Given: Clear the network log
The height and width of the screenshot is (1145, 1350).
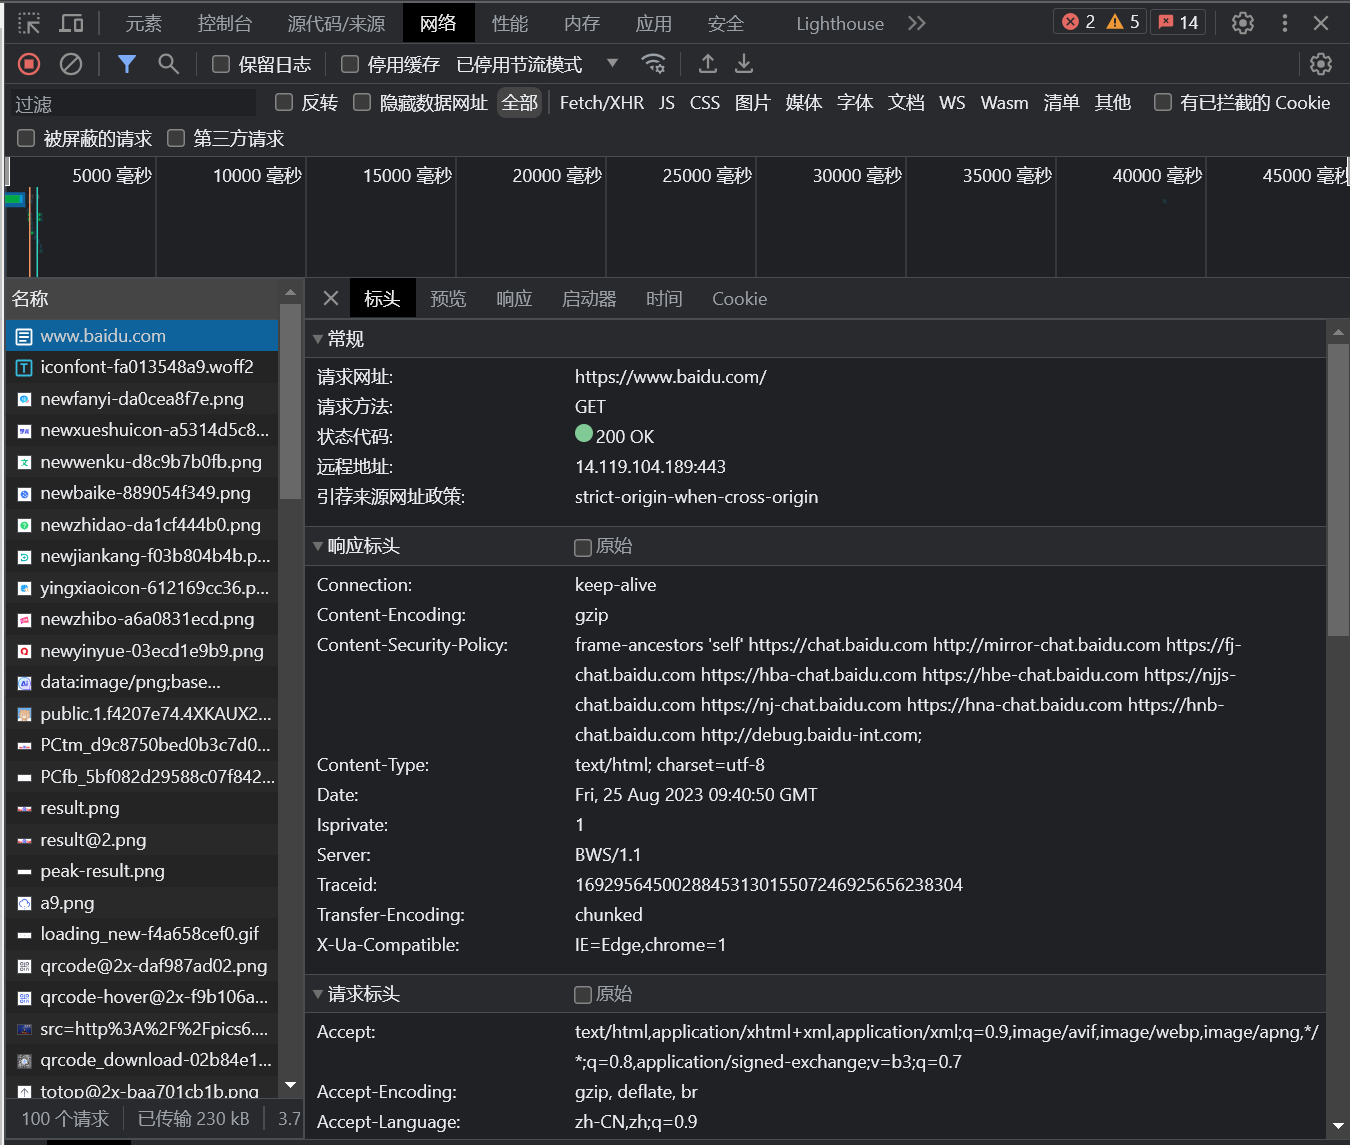Looking at the screenshot, I should [x=71, y=64].
